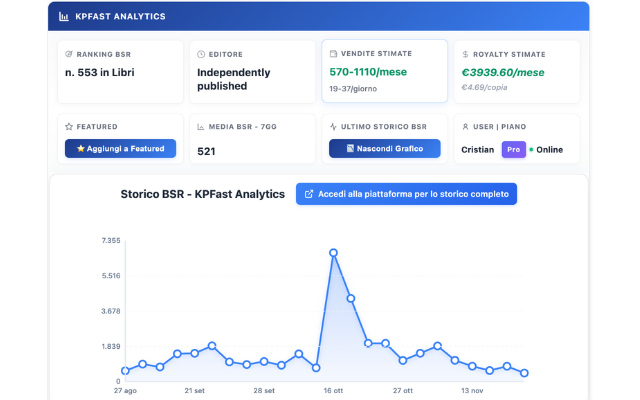The height and width of the screenshot is (400, 640).
Task: Click the KPFast Analytics bar chart icon
Action: pos(64,17)
